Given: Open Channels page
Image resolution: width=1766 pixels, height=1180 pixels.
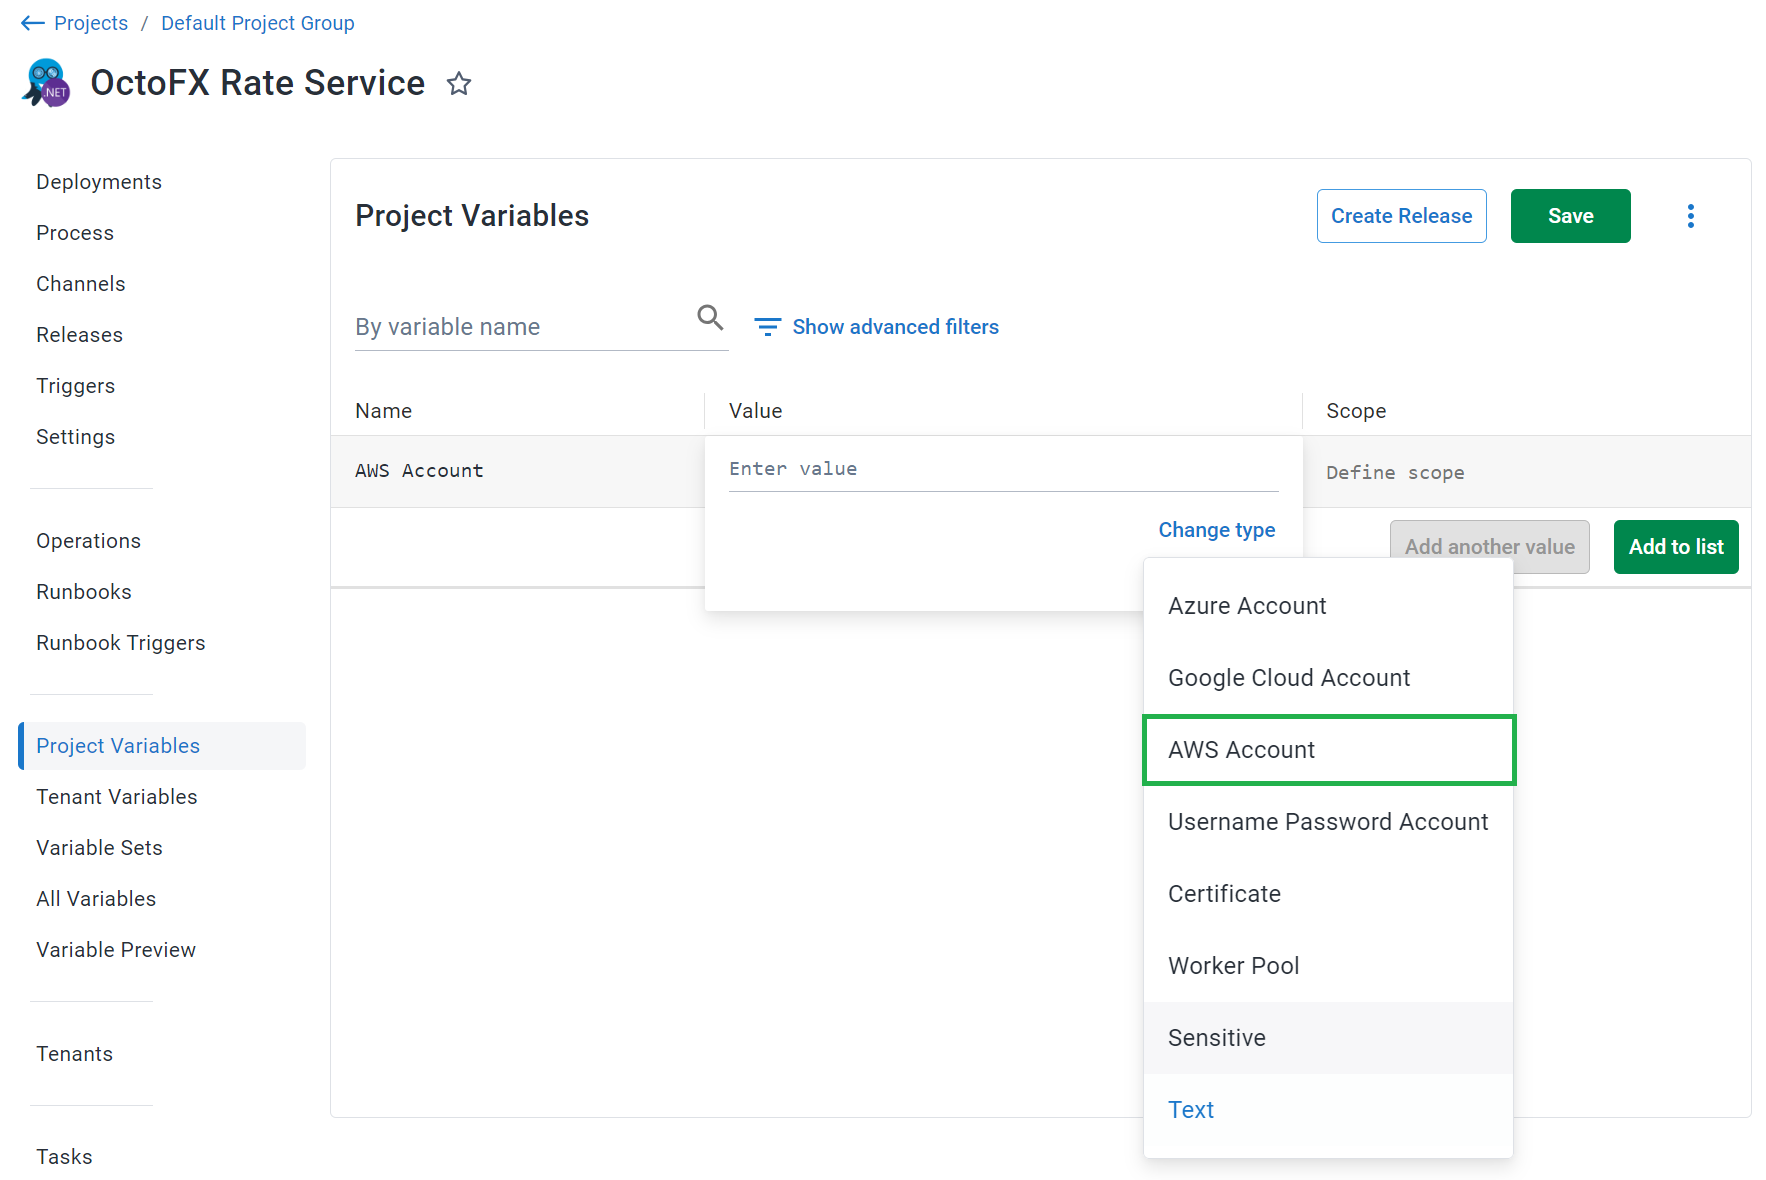Looking at the screenshot, I should (81, 284).
